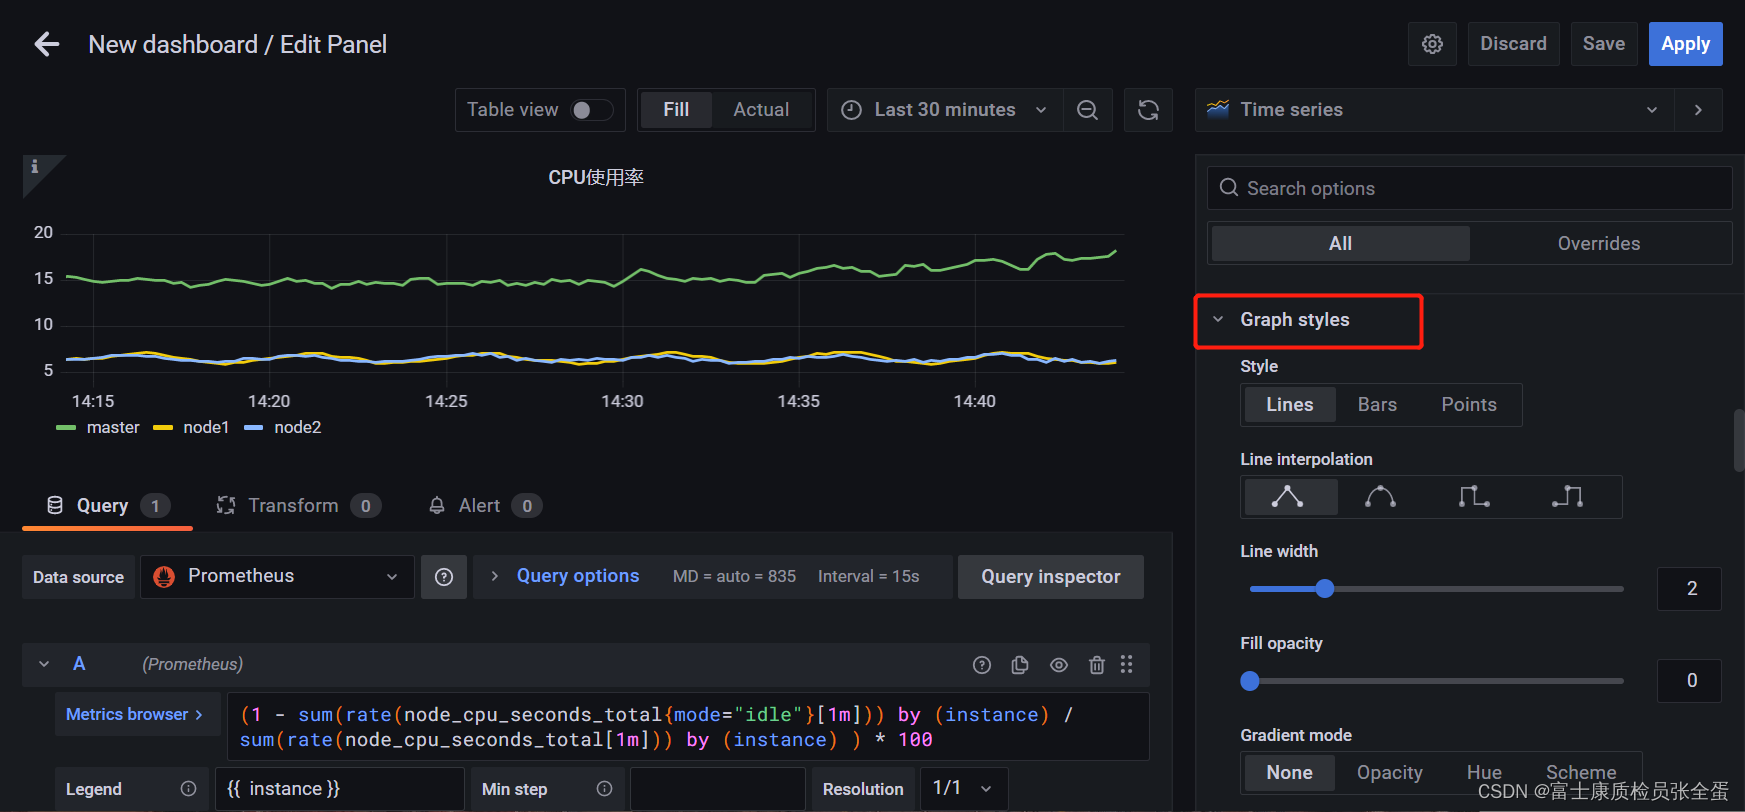Select step-before line interpolation icon
Image resolution: width=1745 pixels, height=812 pixels.
pyautogui.click(x=1474, y=497)
